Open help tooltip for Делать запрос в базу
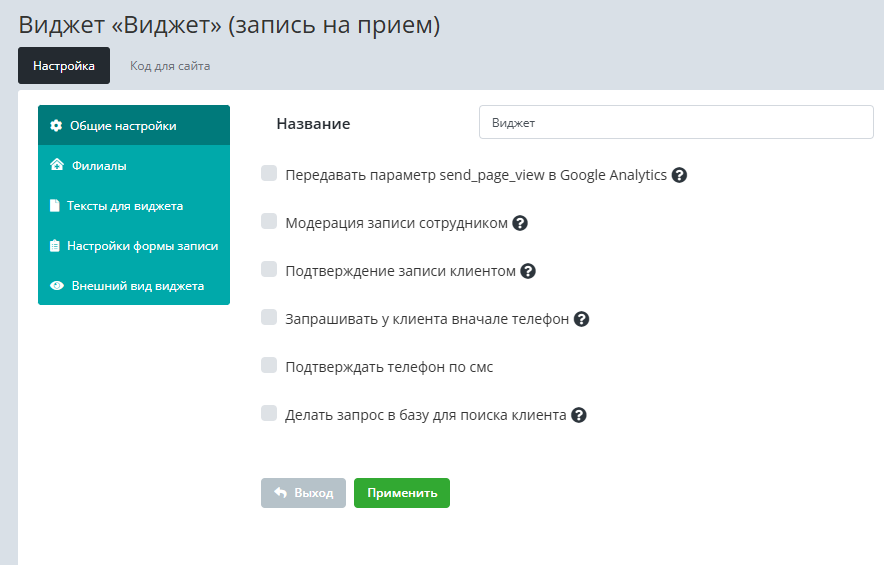 [x=579, y=415]
